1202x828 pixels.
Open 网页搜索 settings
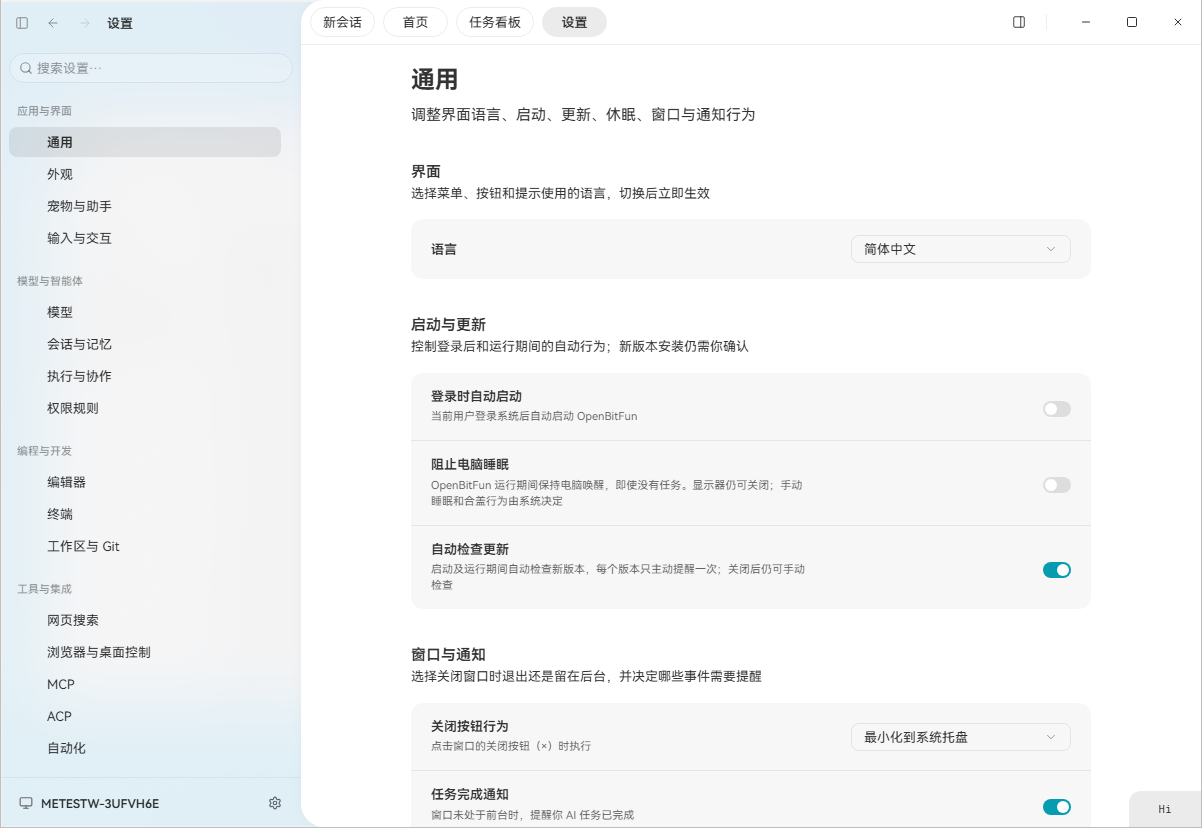(145, 620)
